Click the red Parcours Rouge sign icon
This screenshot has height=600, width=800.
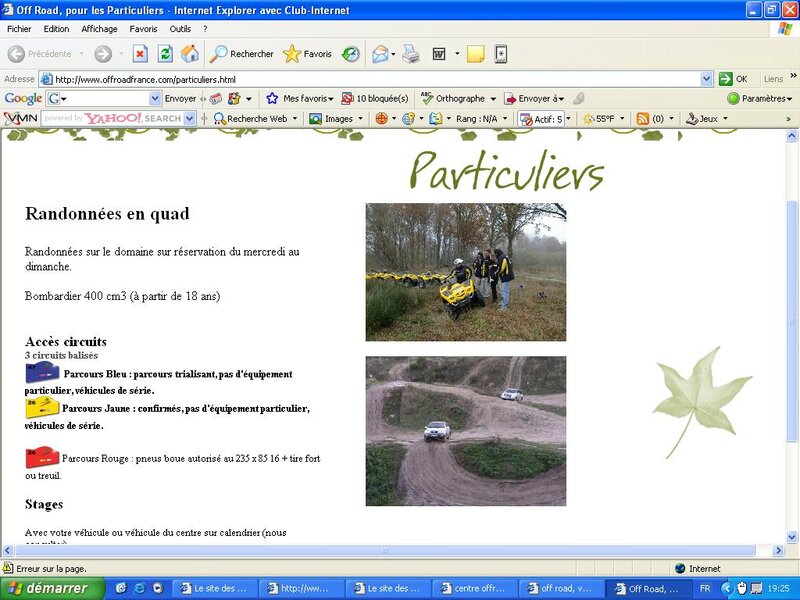coord(42,457)
